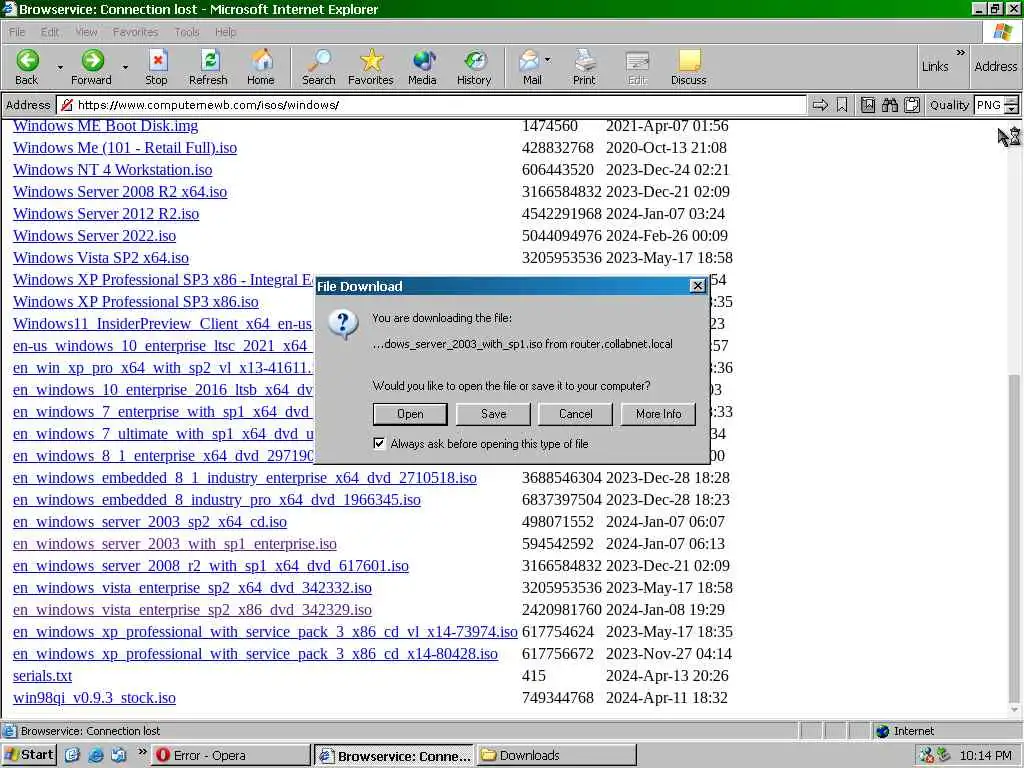This screenshot has width=1024, height=768.
Task: Click the Internet zone globe icon
Action: (x=883, y=731)
